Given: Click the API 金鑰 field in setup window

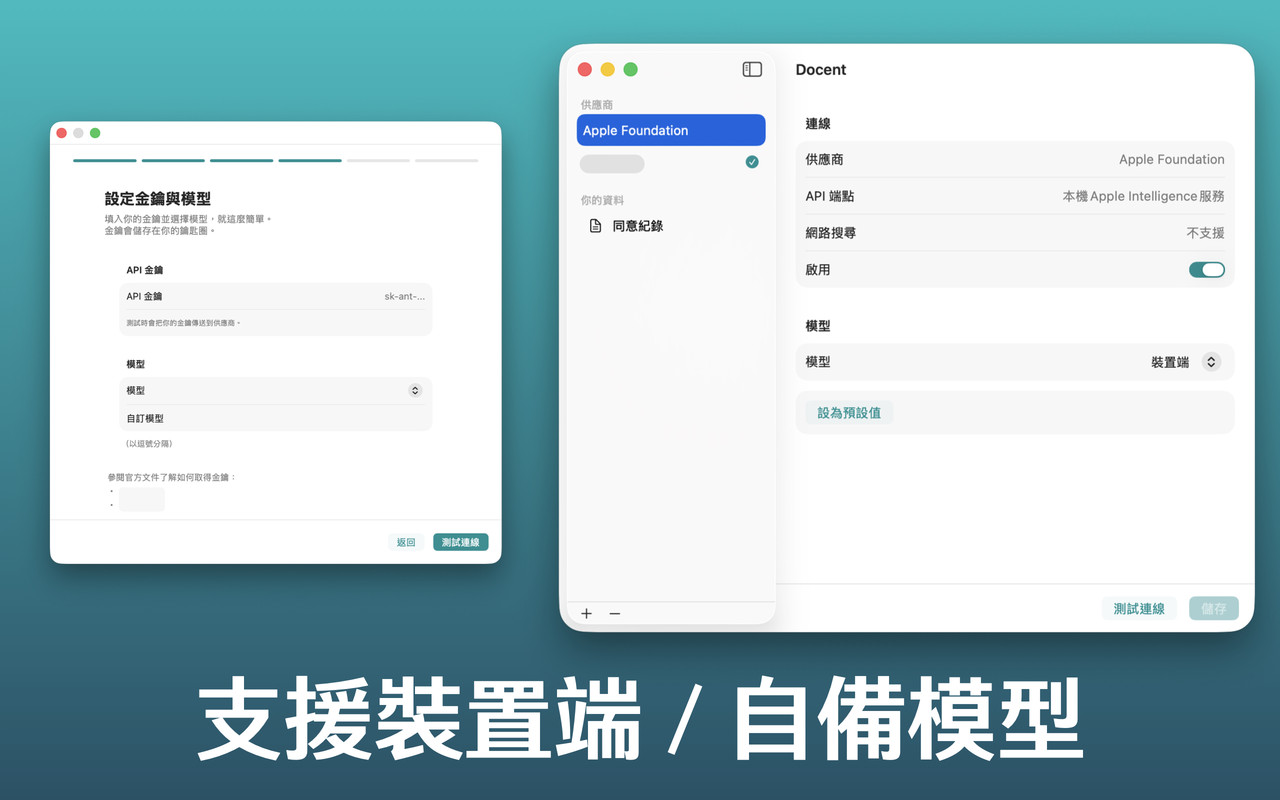Looking at the screenshot, I should click(x=275, y=296).
